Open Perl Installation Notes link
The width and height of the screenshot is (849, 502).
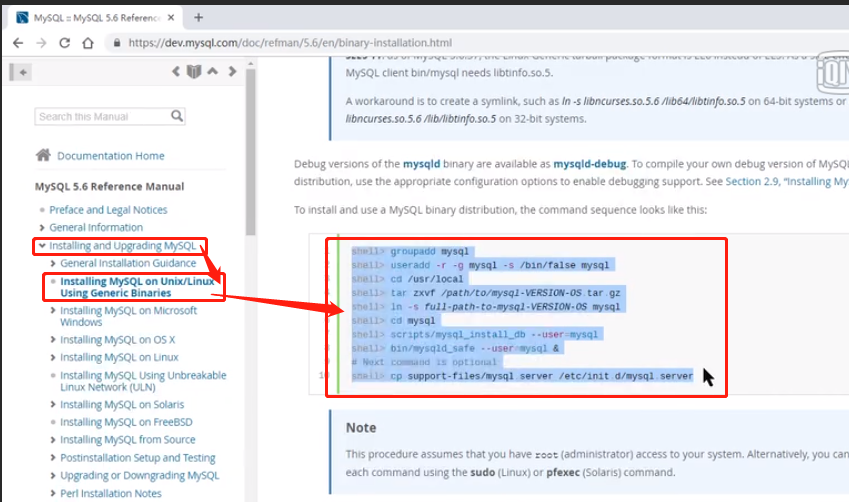pos(110,493)
